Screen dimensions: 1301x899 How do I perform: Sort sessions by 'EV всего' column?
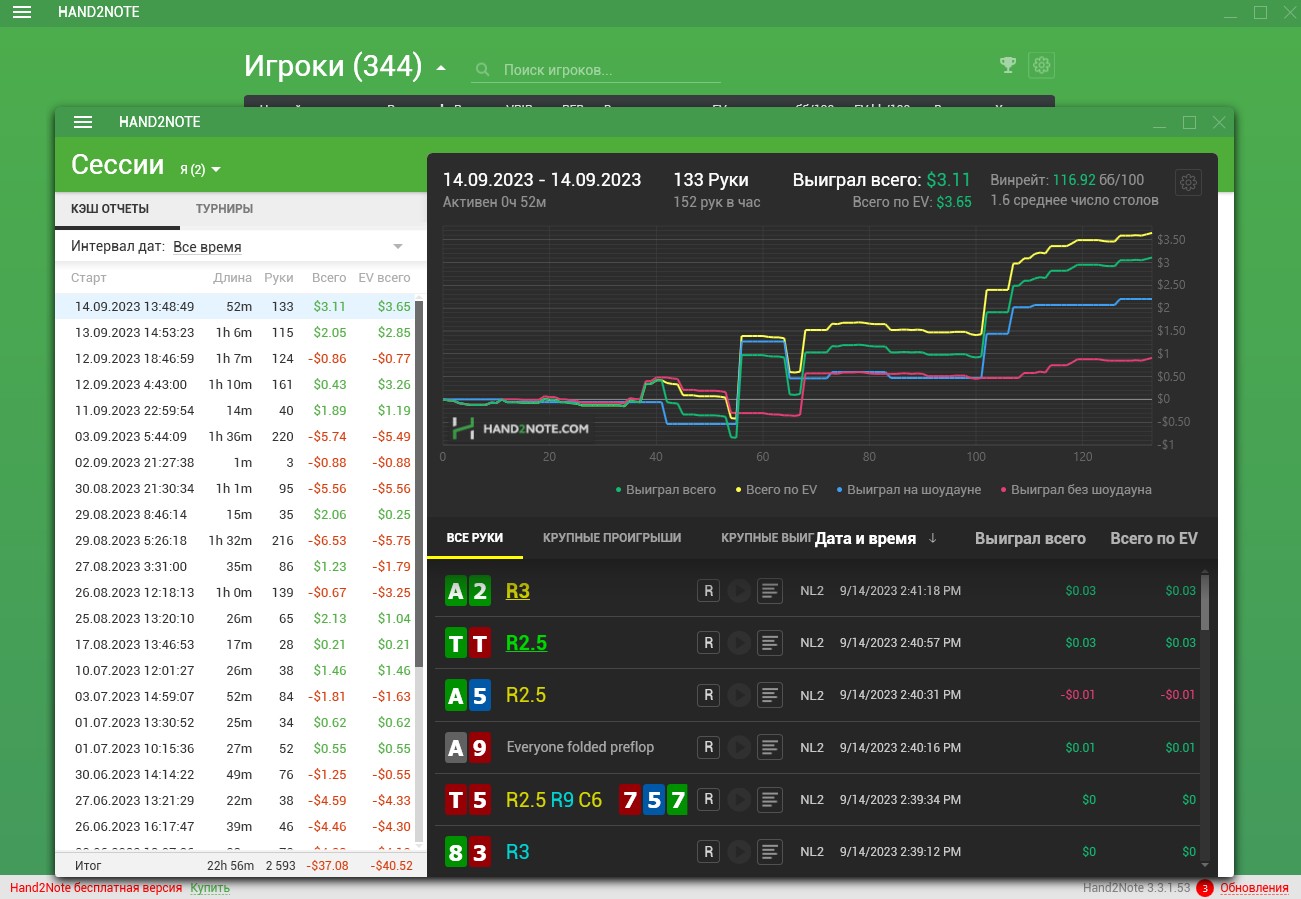coord(384,278)
